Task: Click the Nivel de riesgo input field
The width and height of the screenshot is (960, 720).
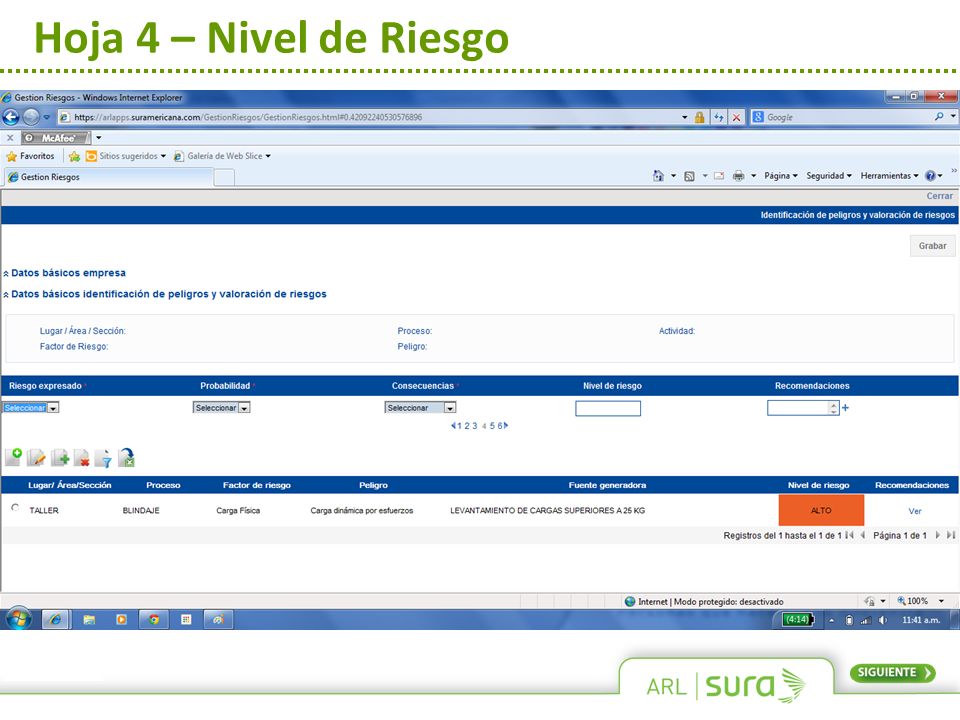Action: pos(608,408)
